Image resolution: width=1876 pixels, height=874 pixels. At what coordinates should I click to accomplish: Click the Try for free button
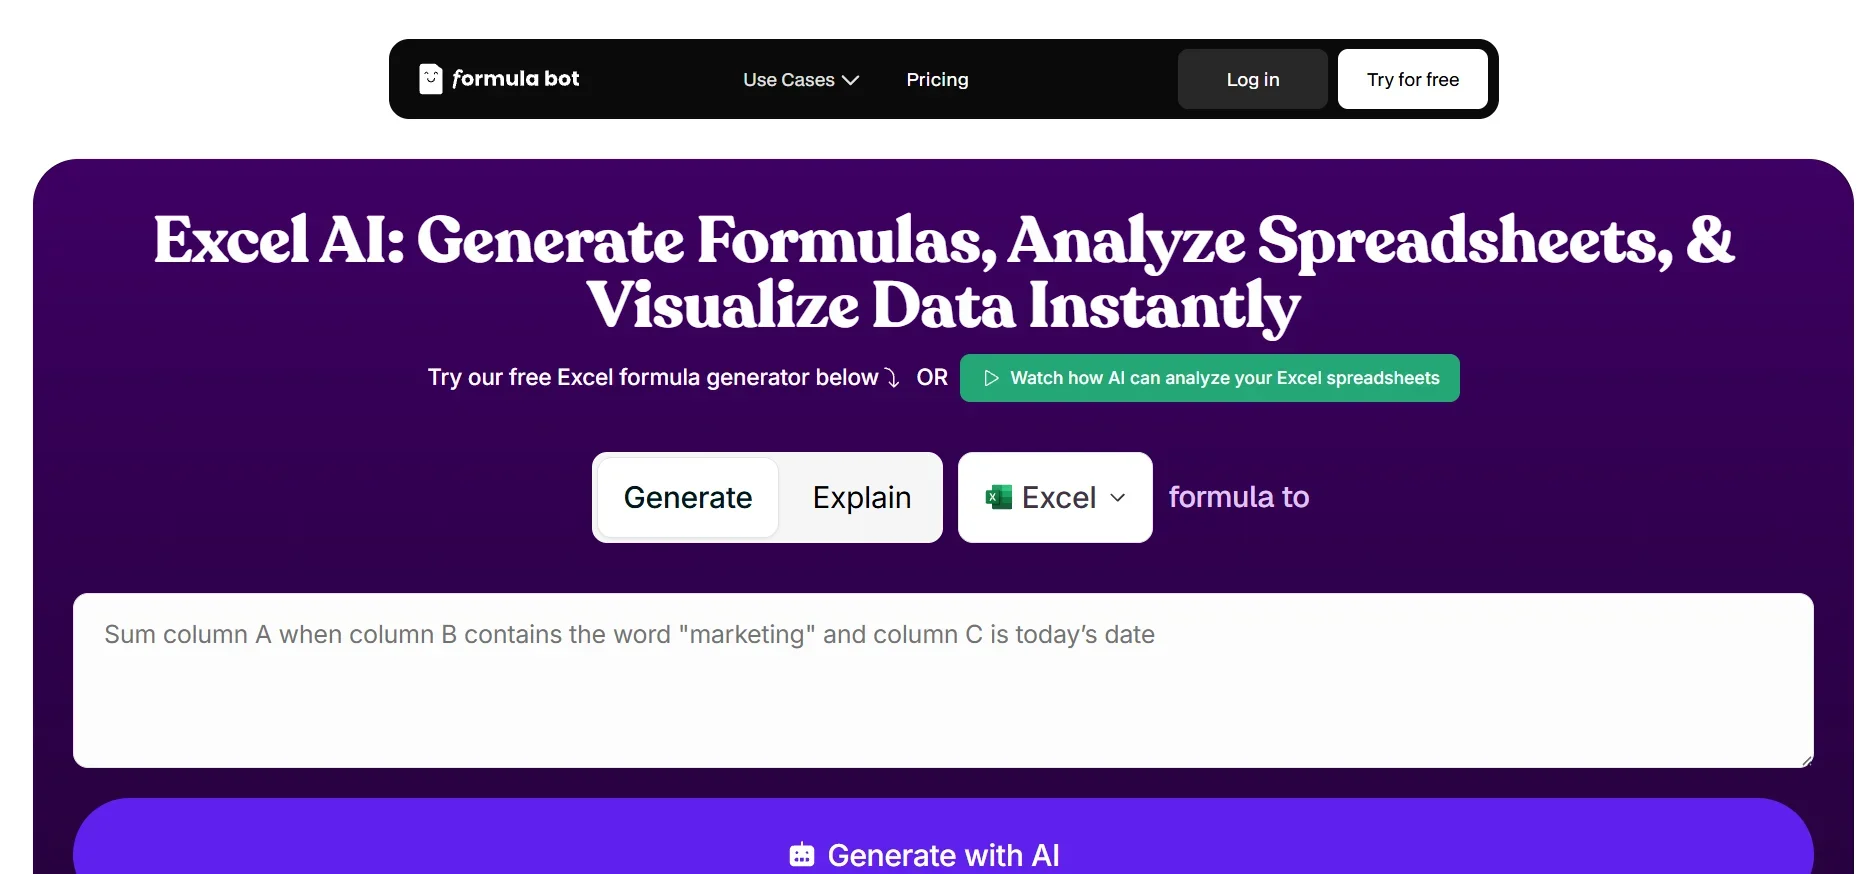(x=1412, y=79)
